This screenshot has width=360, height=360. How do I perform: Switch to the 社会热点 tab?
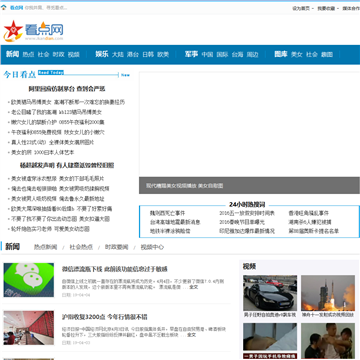81,247
